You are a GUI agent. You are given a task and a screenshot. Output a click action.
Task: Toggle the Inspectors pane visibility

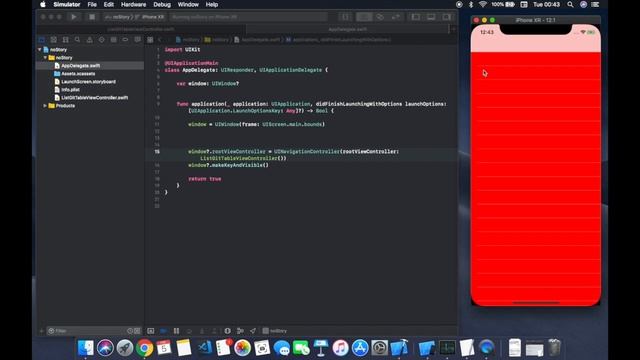tap(447, 17)
